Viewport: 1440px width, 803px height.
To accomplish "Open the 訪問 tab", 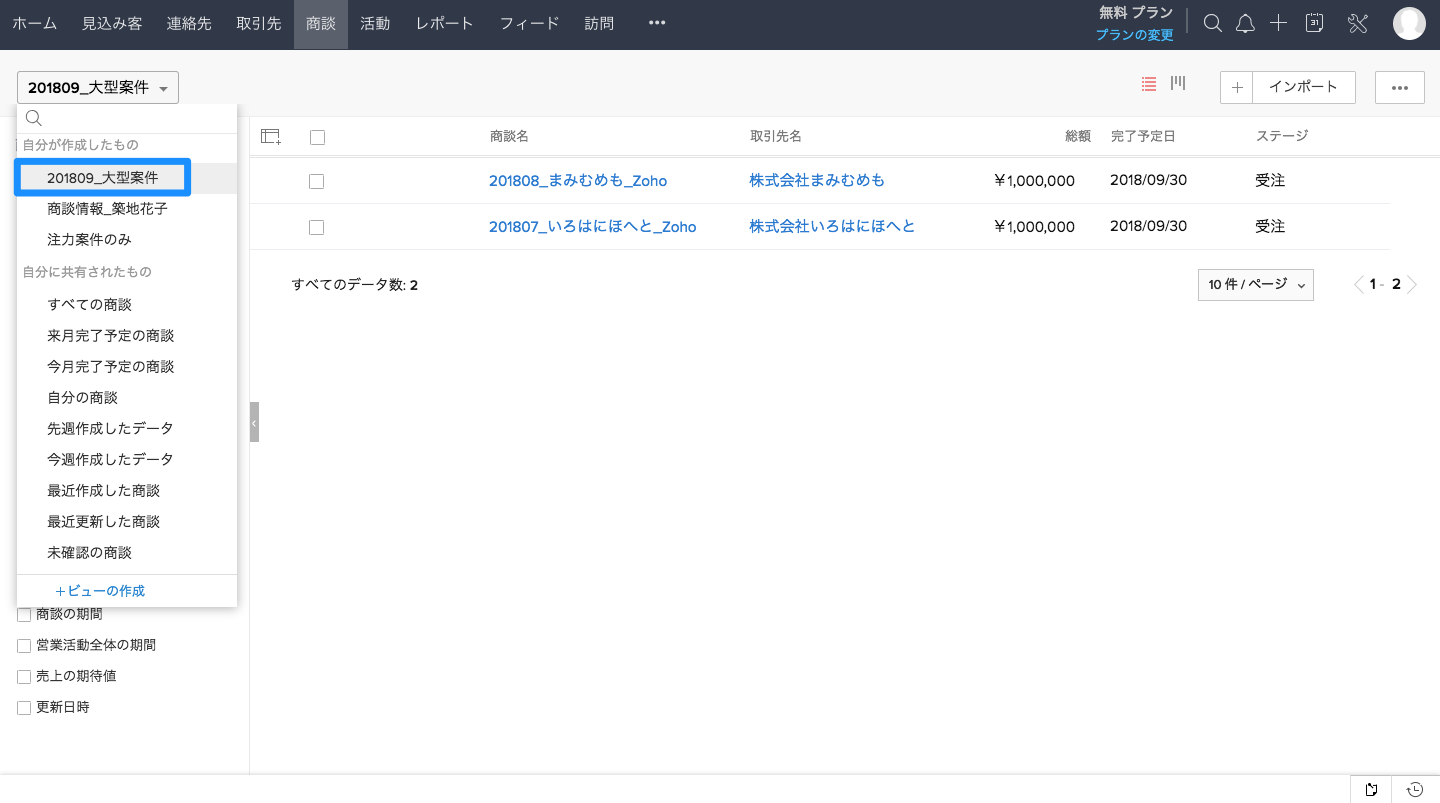I will pyautogui.click(x=599, y=24).
